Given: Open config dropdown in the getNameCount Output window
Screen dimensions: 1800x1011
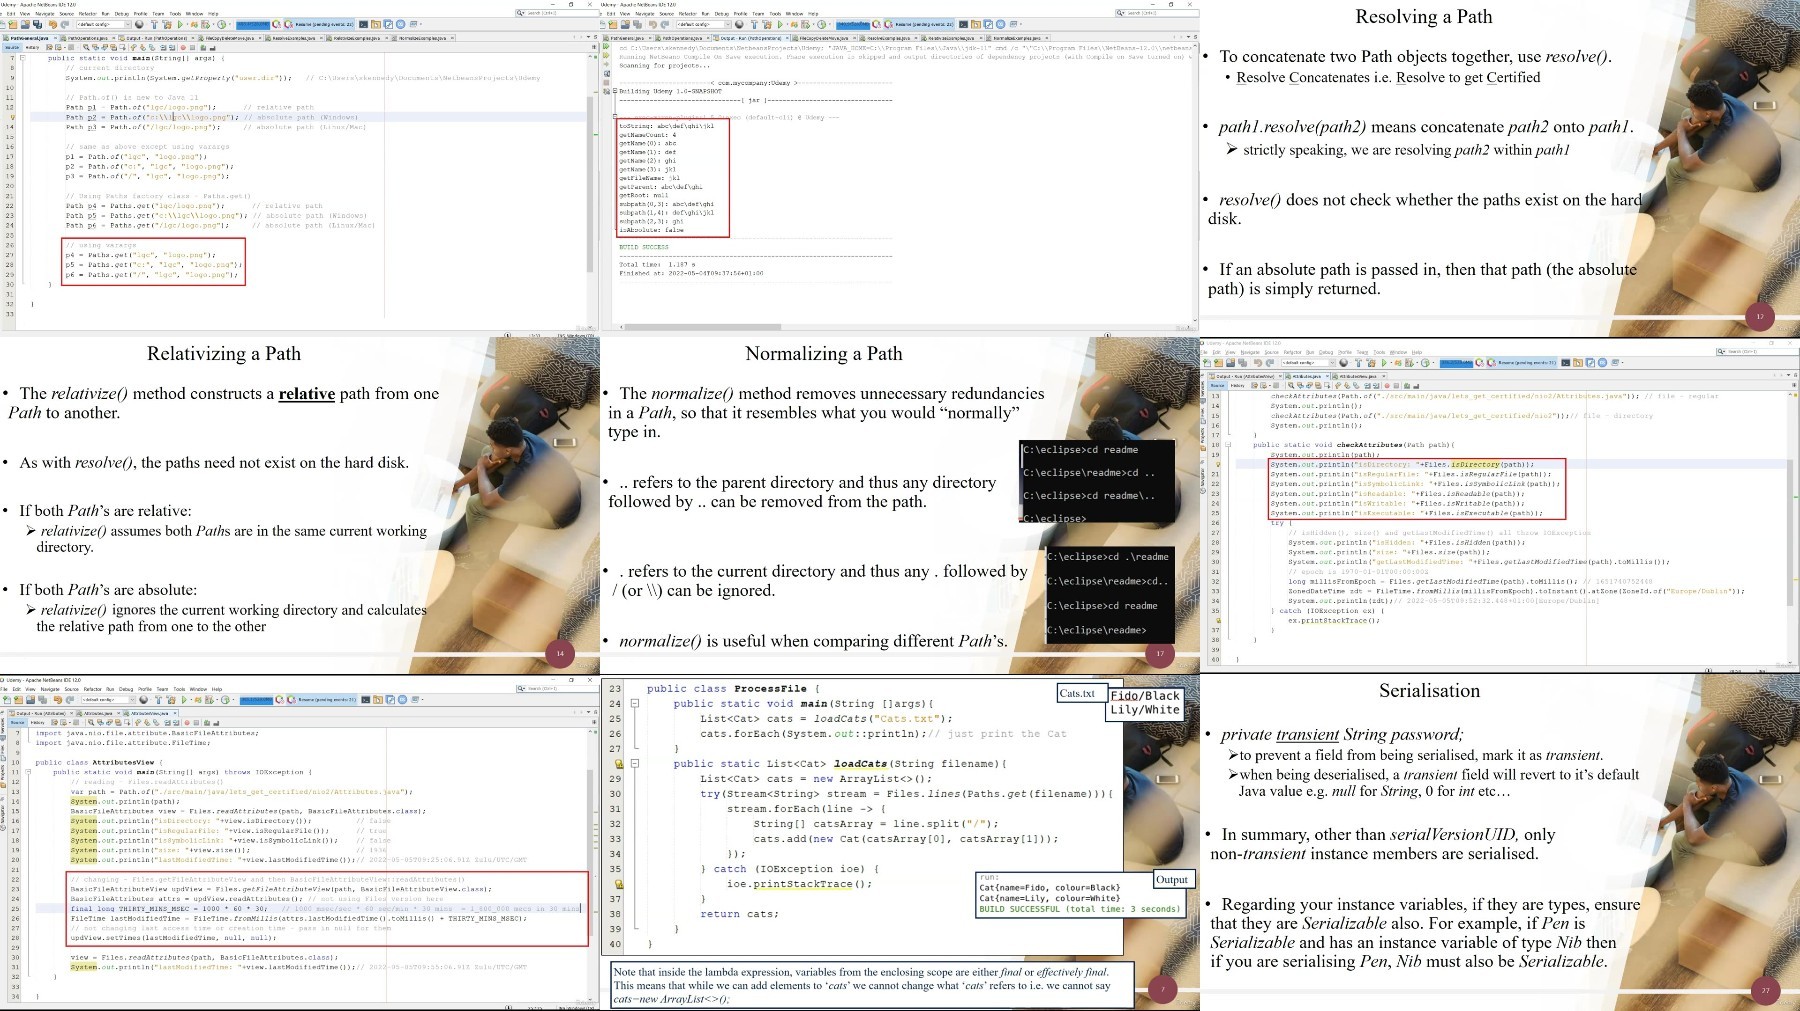Looking at the screenshot, I should [704, 24].
